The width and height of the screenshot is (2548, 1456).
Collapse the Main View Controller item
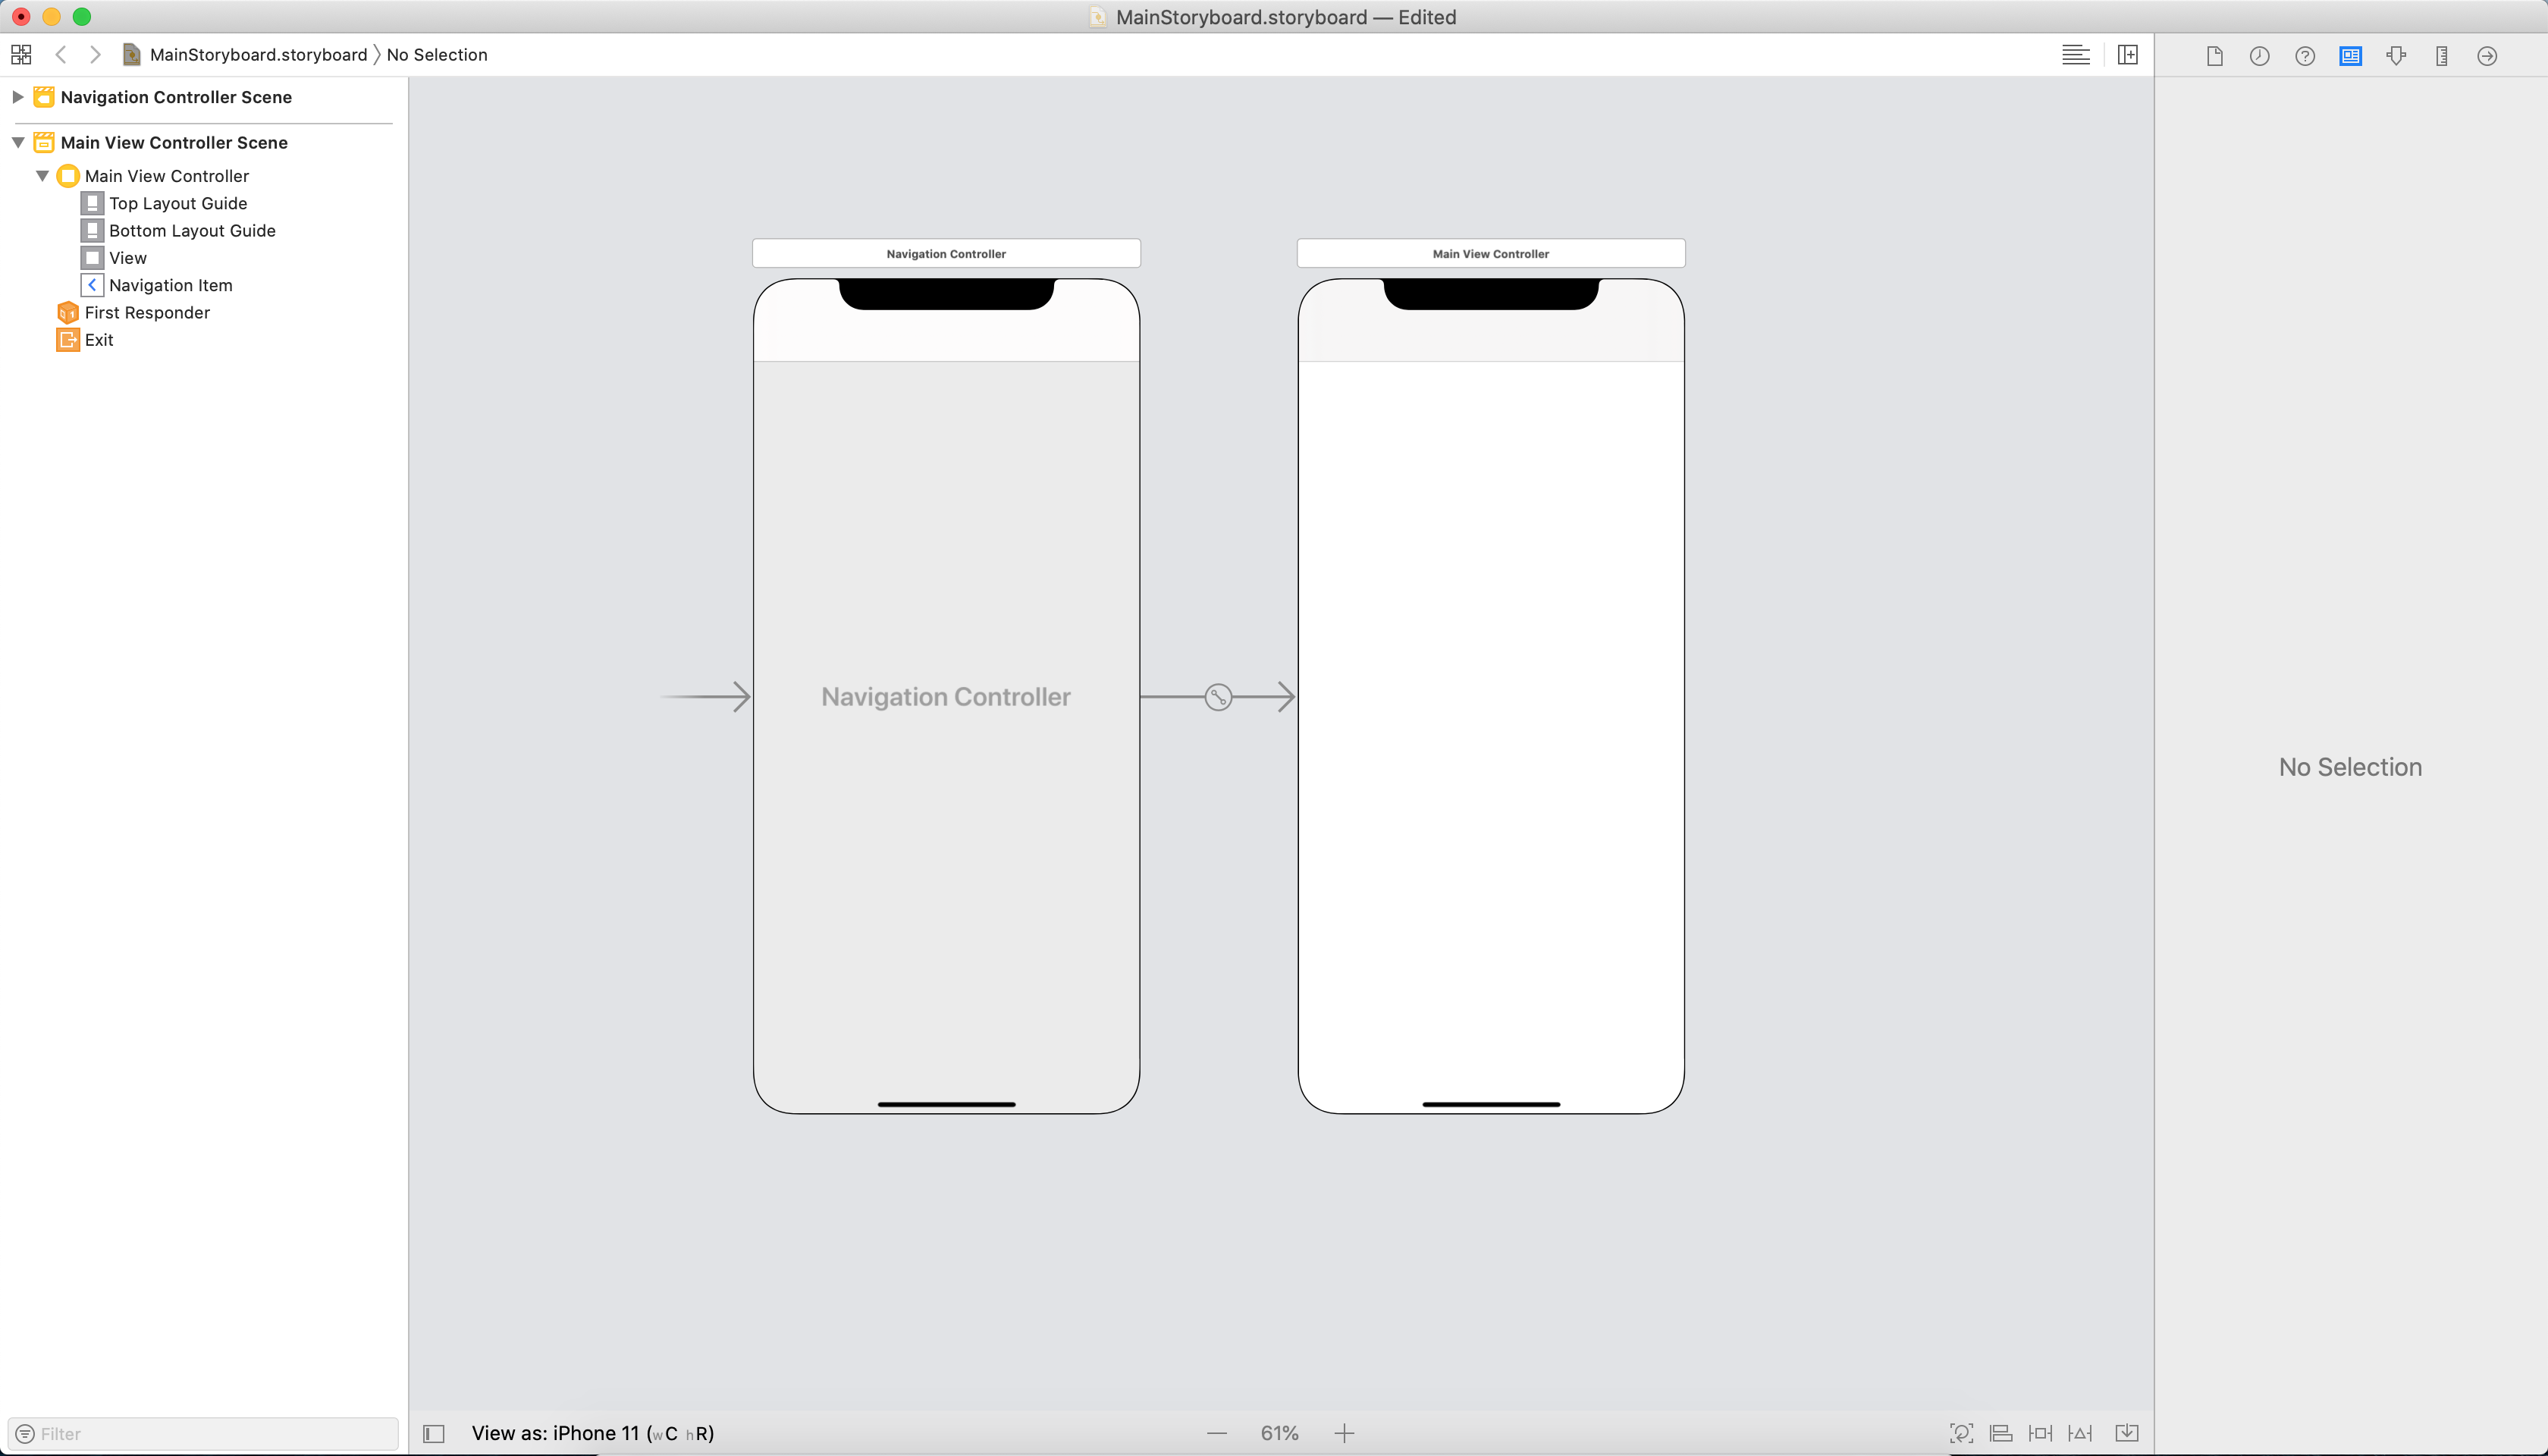click(43, 176)
